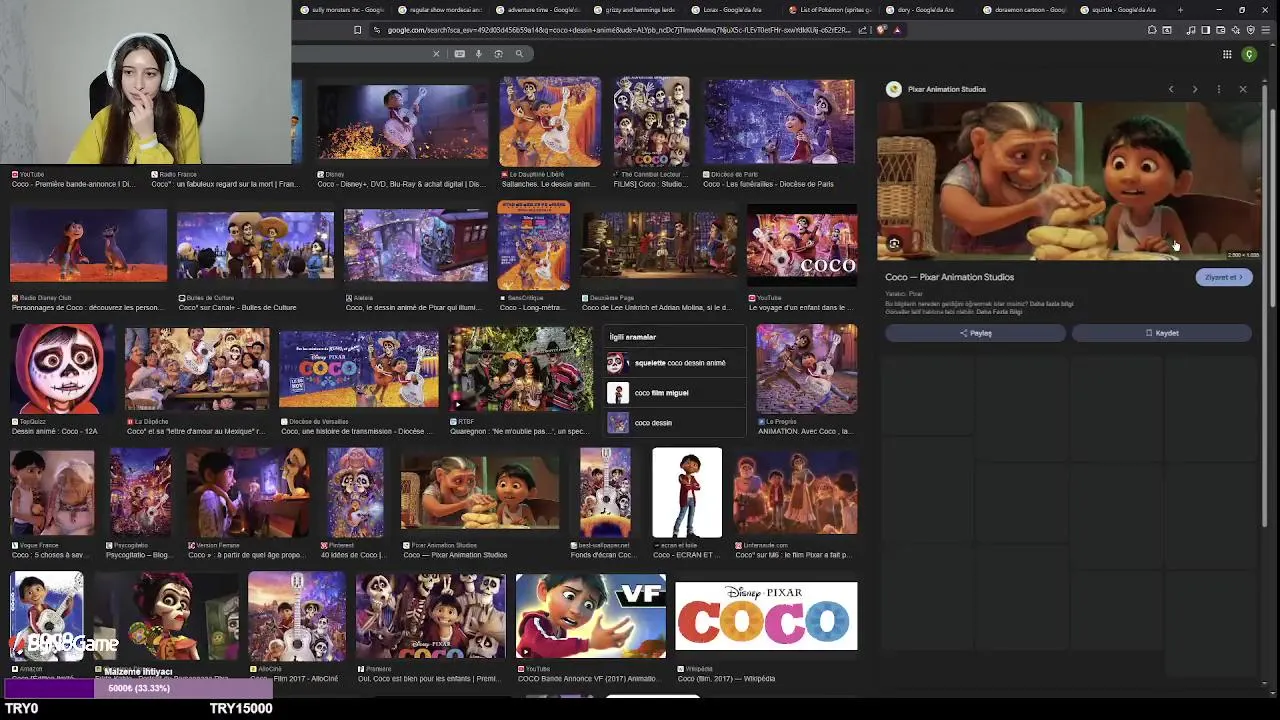Image resolution: width=1280 pixels, height=720 pixels.
Task: Switch to the 'regular show mordecai' tab
Action: pos(439,10)
